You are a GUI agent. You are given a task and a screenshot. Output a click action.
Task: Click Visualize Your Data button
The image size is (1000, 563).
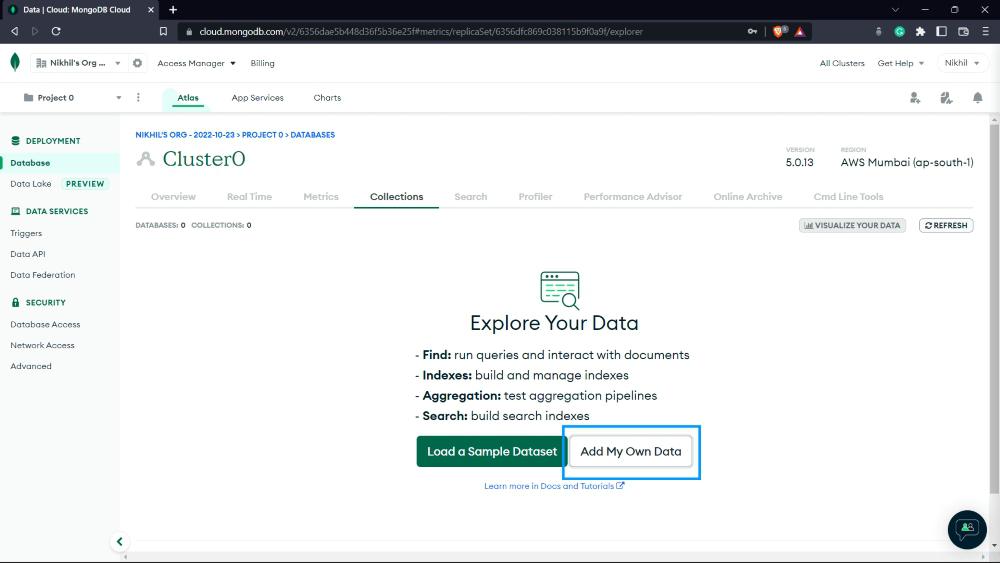click(x=852, y=225)
